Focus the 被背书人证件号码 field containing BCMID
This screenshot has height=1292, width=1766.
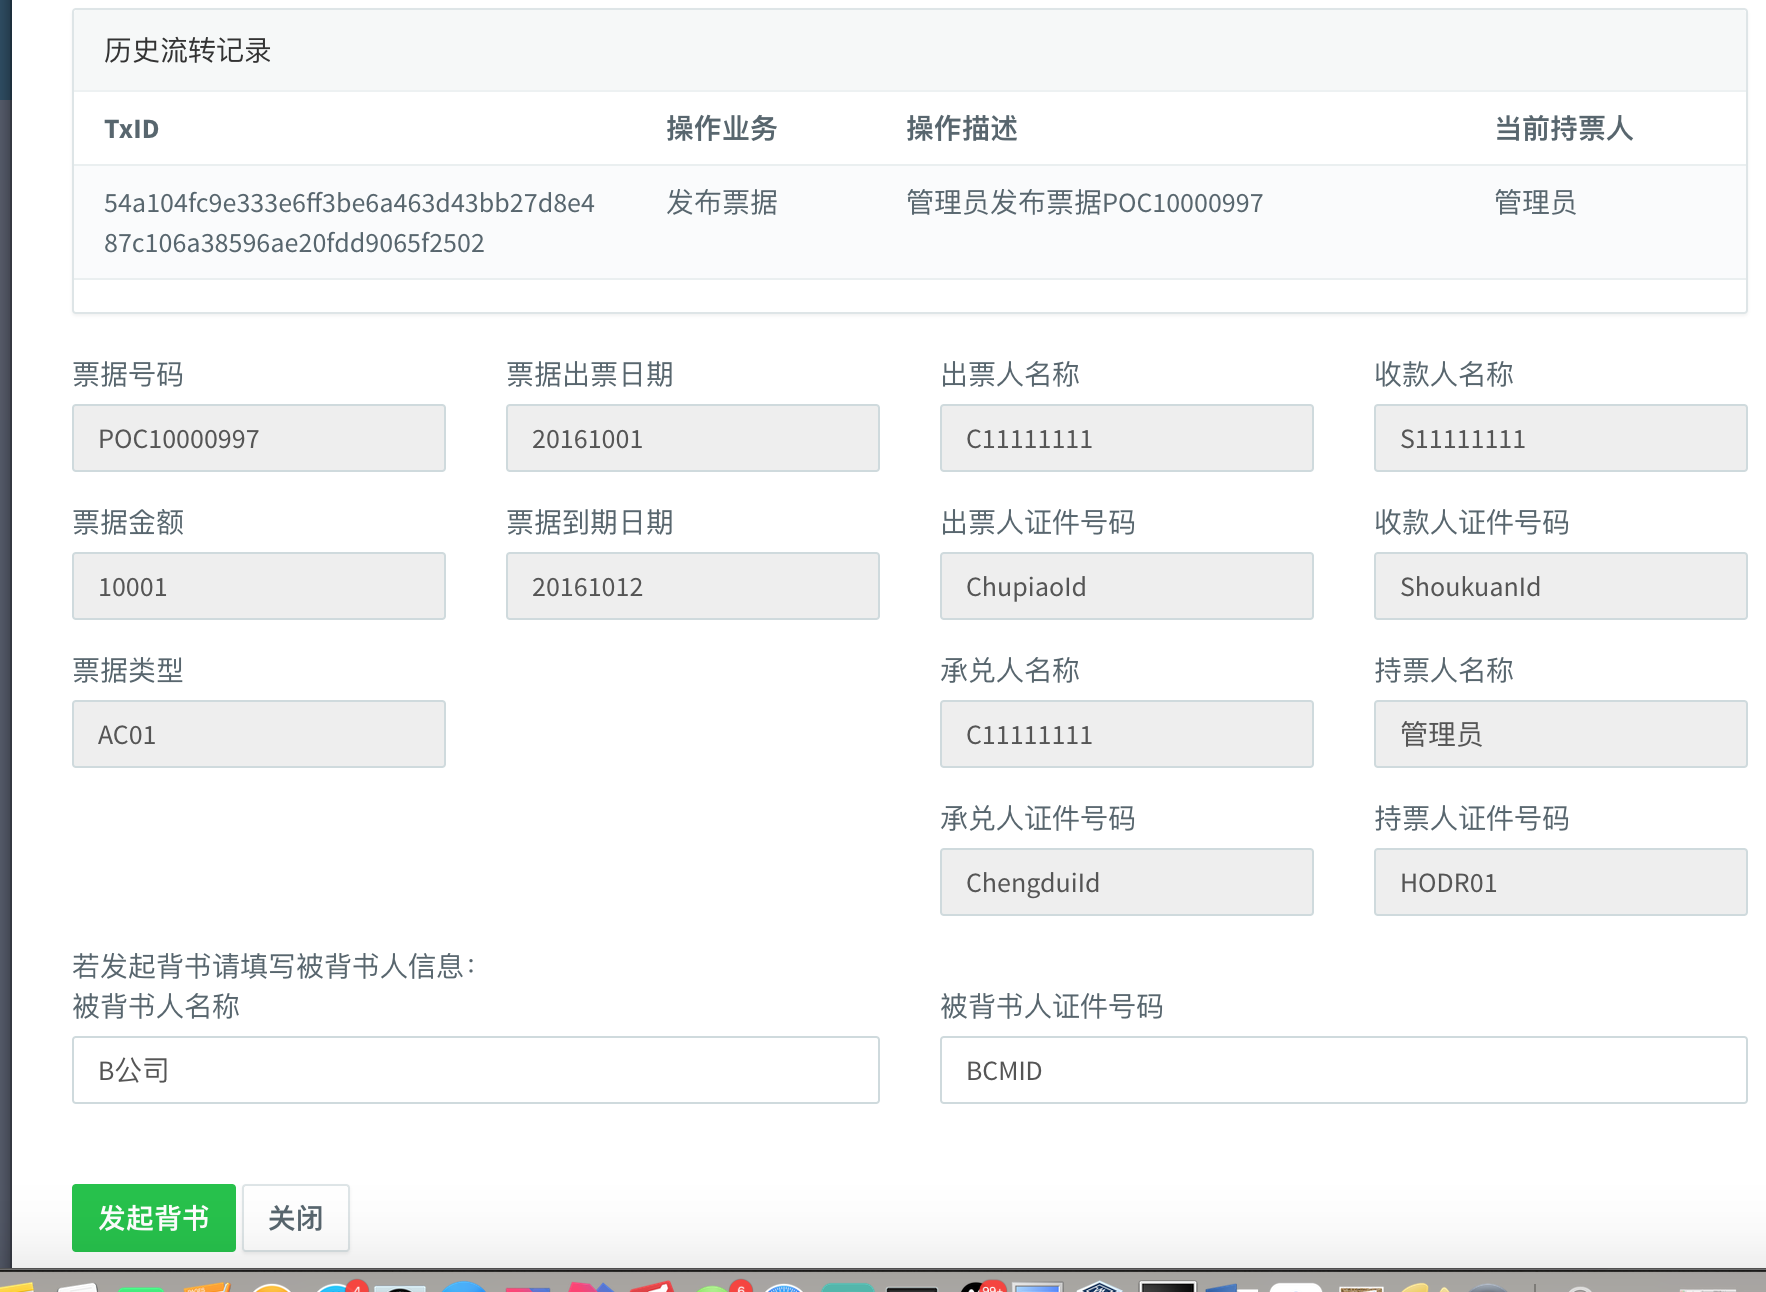[x=1343, y=1070]
